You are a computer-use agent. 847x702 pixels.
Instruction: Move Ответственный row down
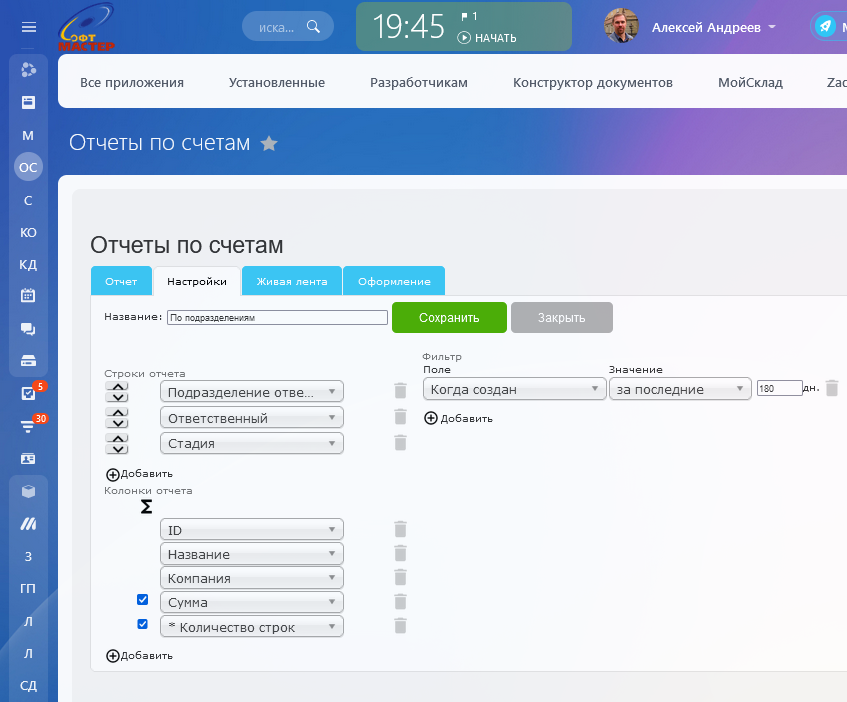pyautogui.click(x=117, y=423)
